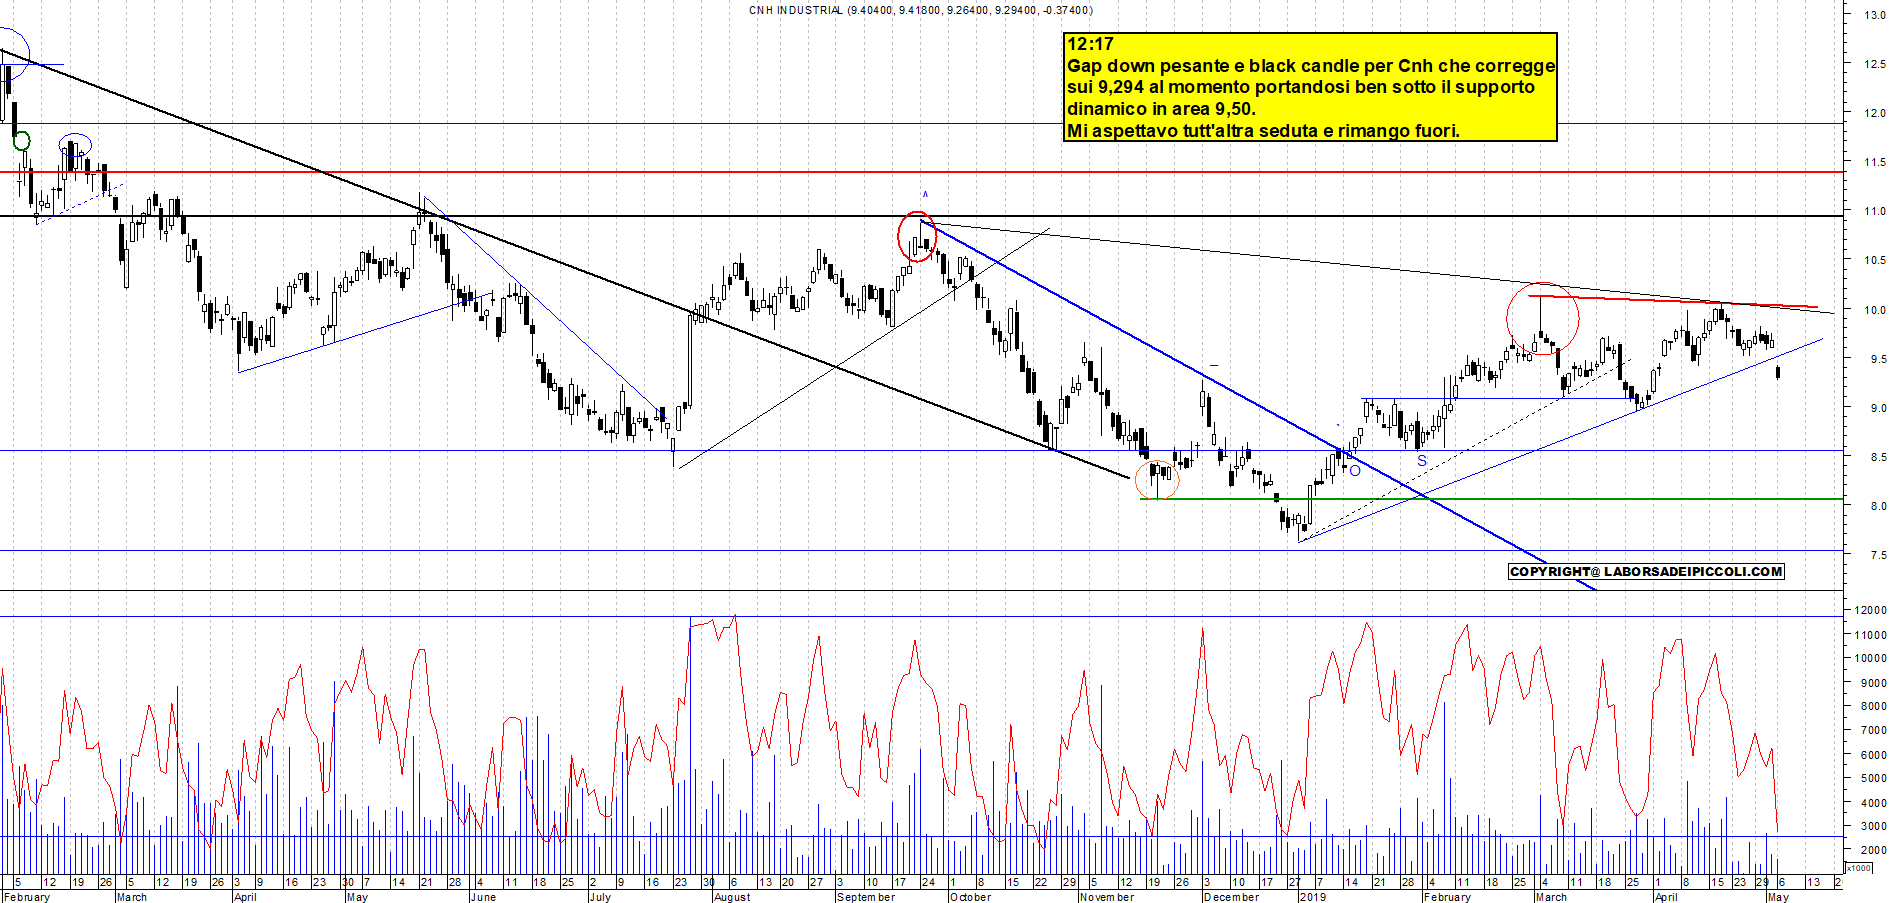Click the 10000 volume axis label
The height and width of the screenshot is (903, 1890).
tap(1870, 658)
